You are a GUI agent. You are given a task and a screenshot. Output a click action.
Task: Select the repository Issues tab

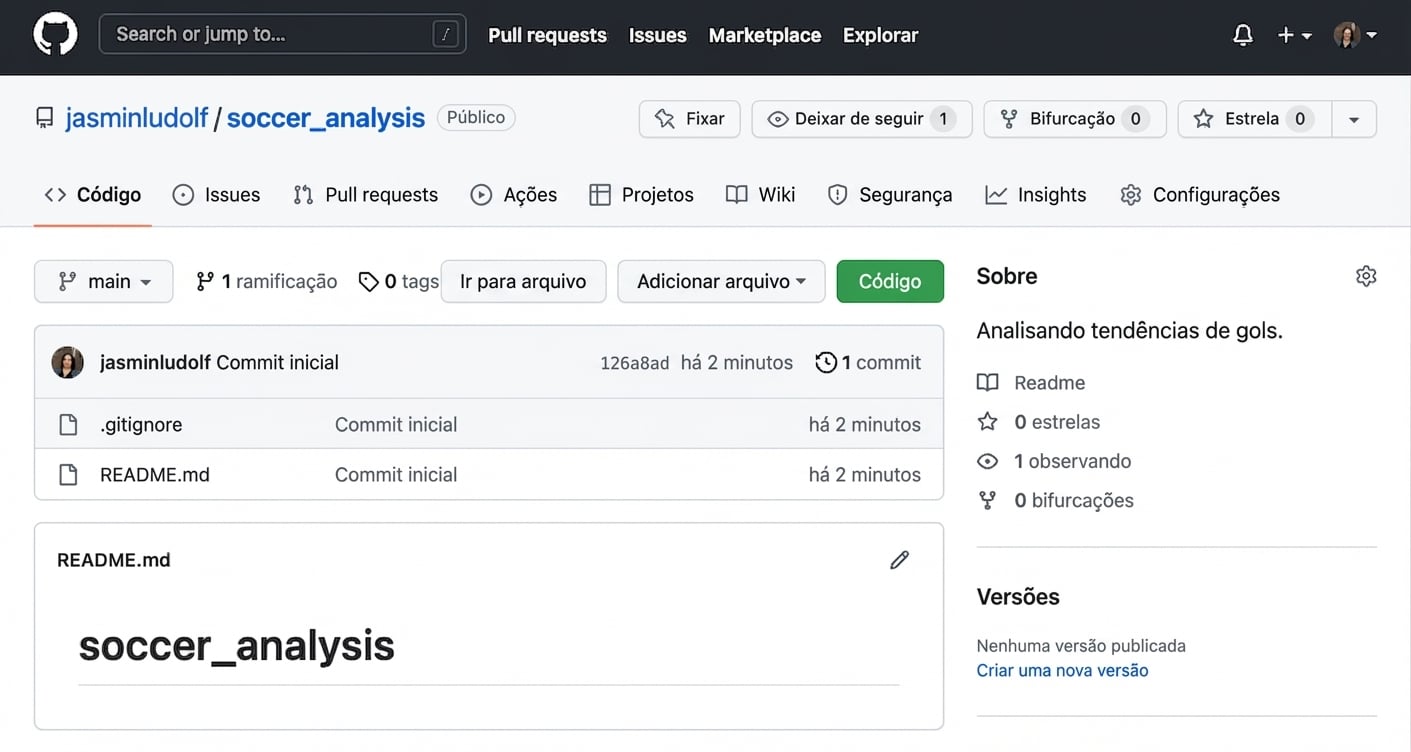pos(216,195)
